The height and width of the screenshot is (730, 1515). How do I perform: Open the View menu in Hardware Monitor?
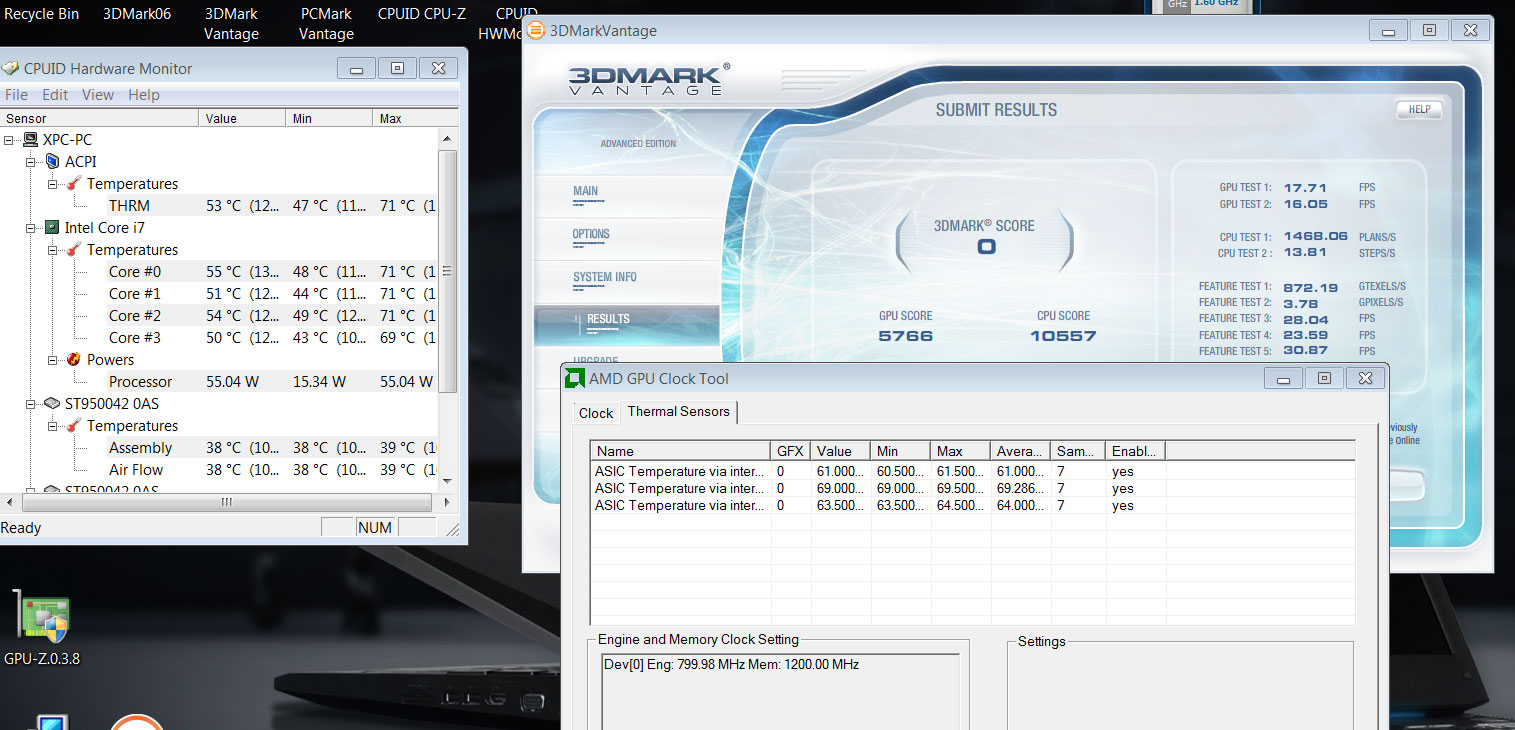98,95
